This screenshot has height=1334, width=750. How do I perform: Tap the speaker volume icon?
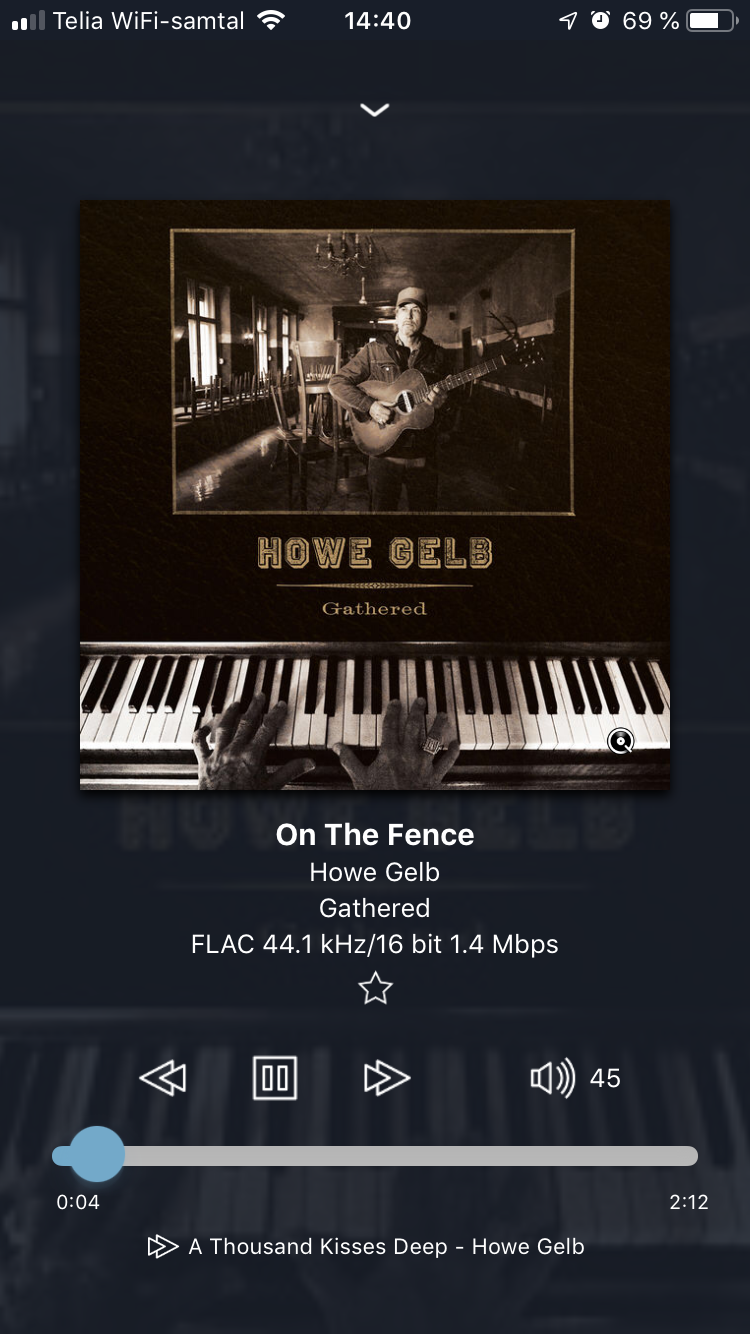[x=552, y=1078]
